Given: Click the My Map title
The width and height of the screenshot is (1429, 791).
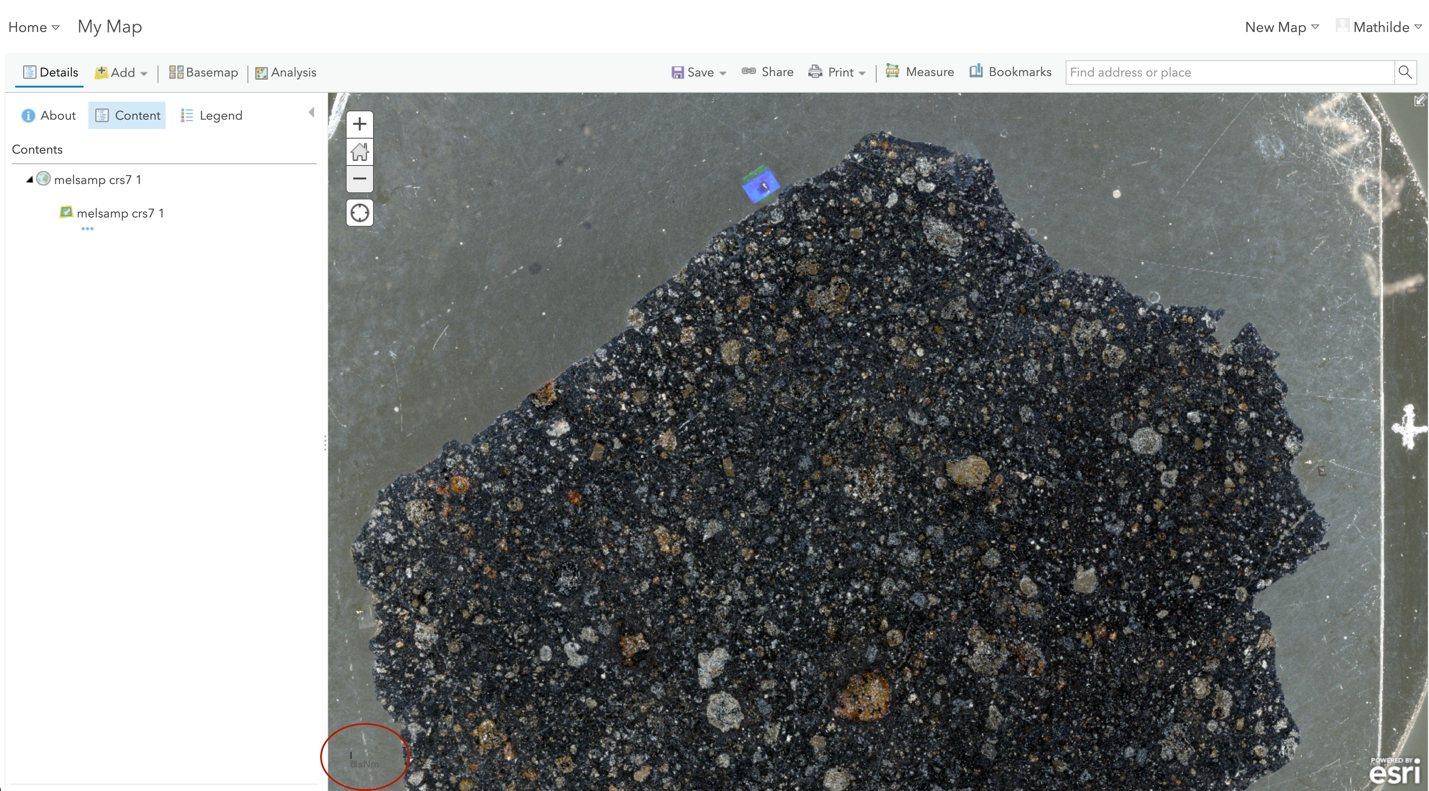Looking at the screenshot, I should coord(110,27).
